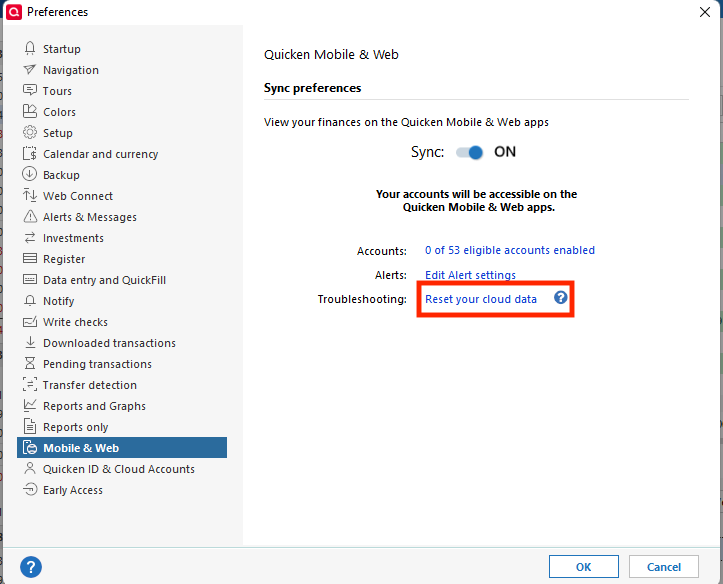The image size is (723, 584).
Task: Open the Setup section
Action: [x=58, y=133]
